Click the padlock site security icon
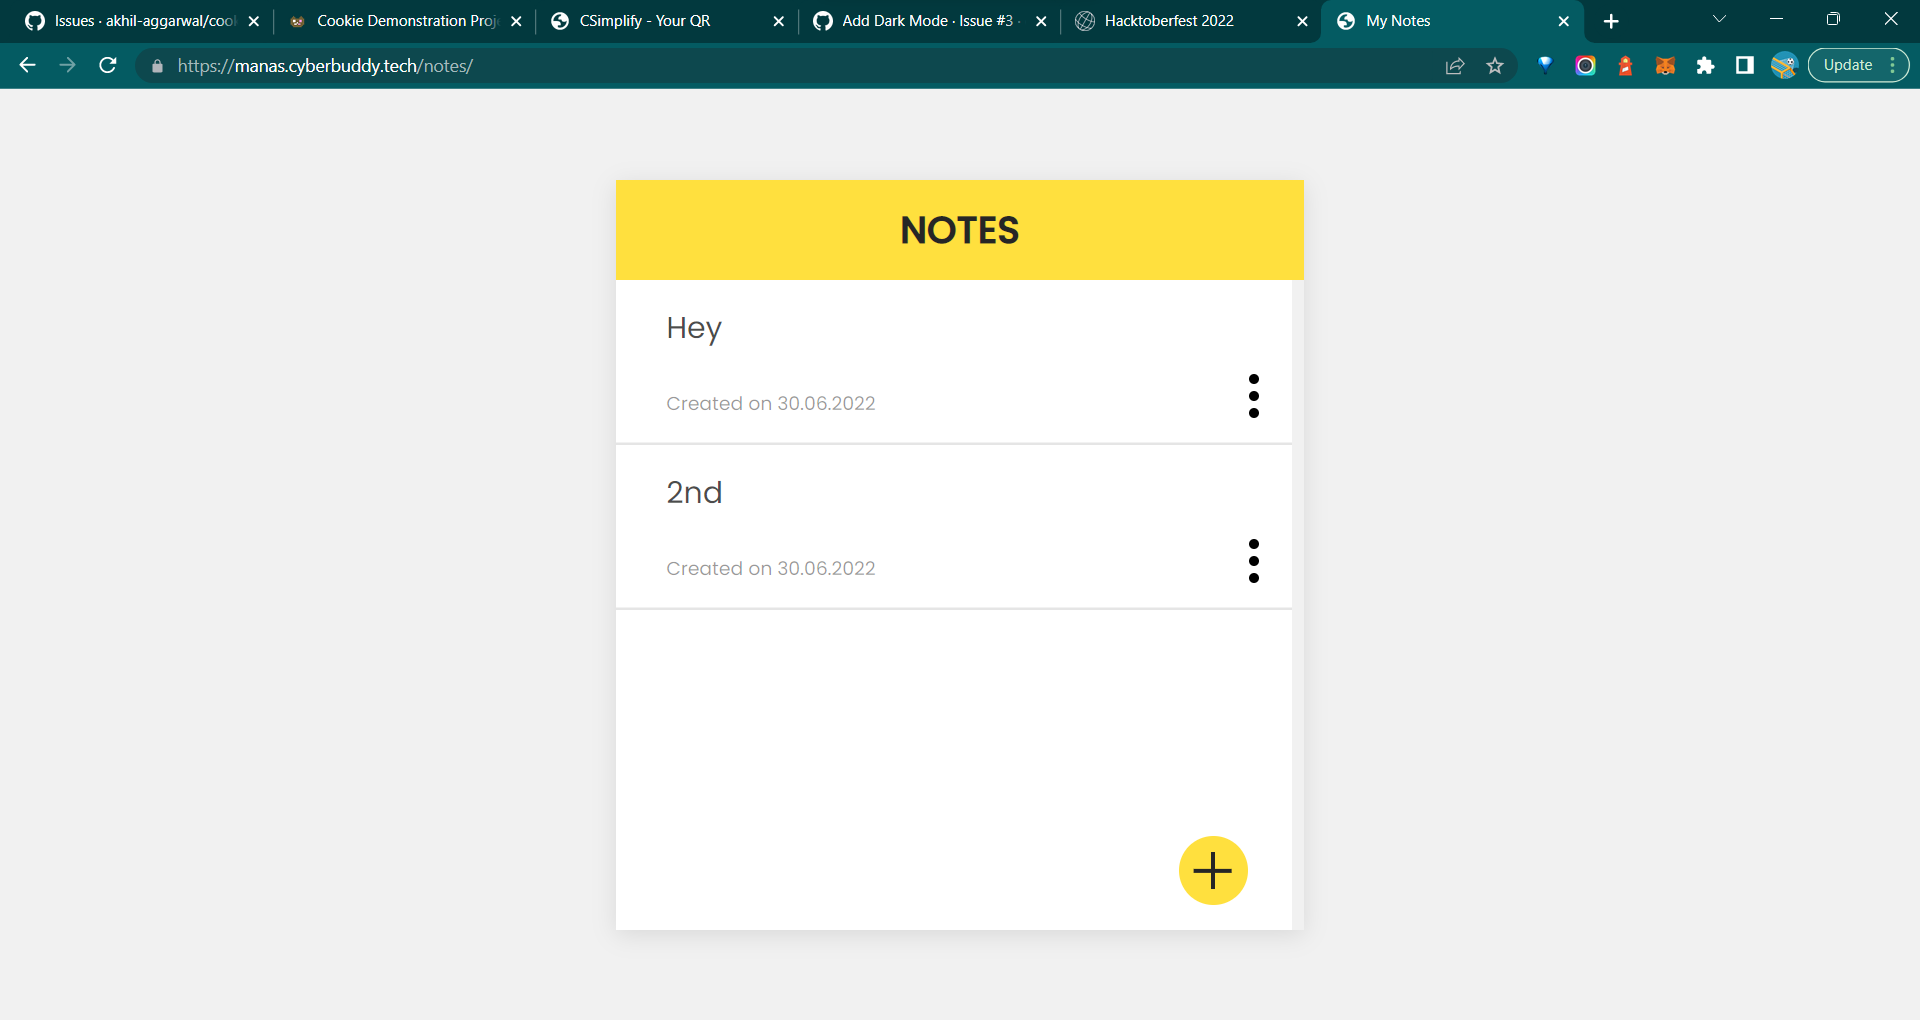 coord(157,66)
